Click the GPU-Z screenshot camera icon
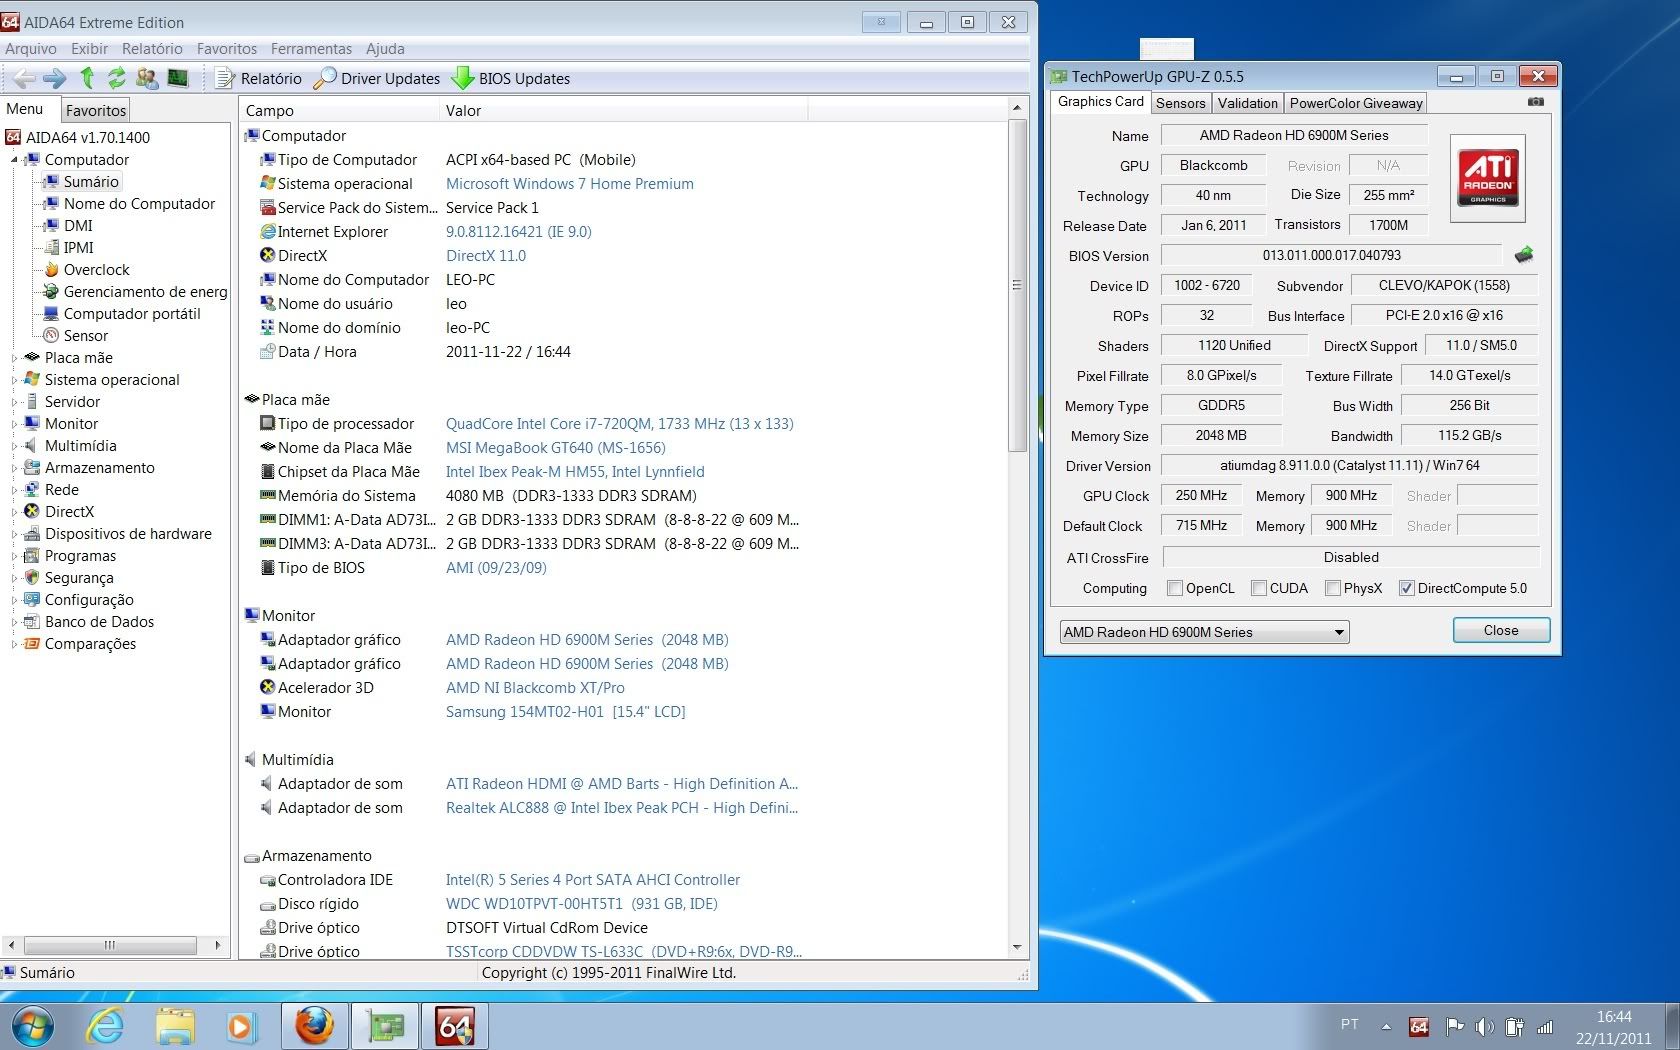The width and height of the screenshot is (1680, 1050). [x=1536, y=102]
